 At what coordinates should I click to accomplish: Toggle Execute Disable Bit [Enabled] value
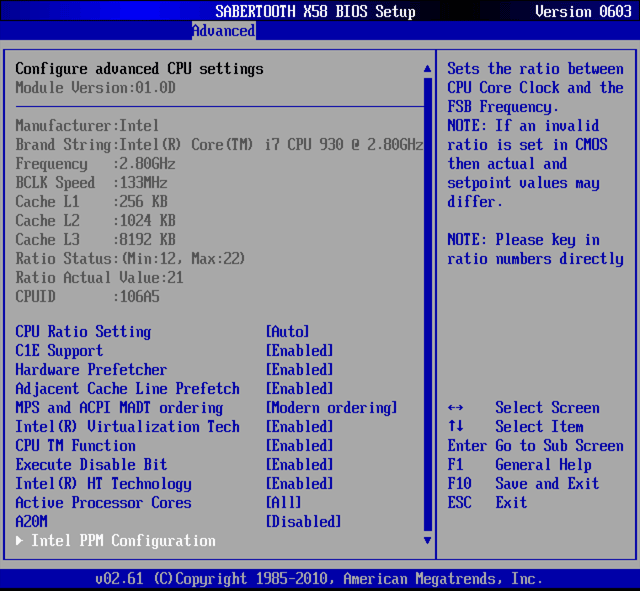(300, 464)
